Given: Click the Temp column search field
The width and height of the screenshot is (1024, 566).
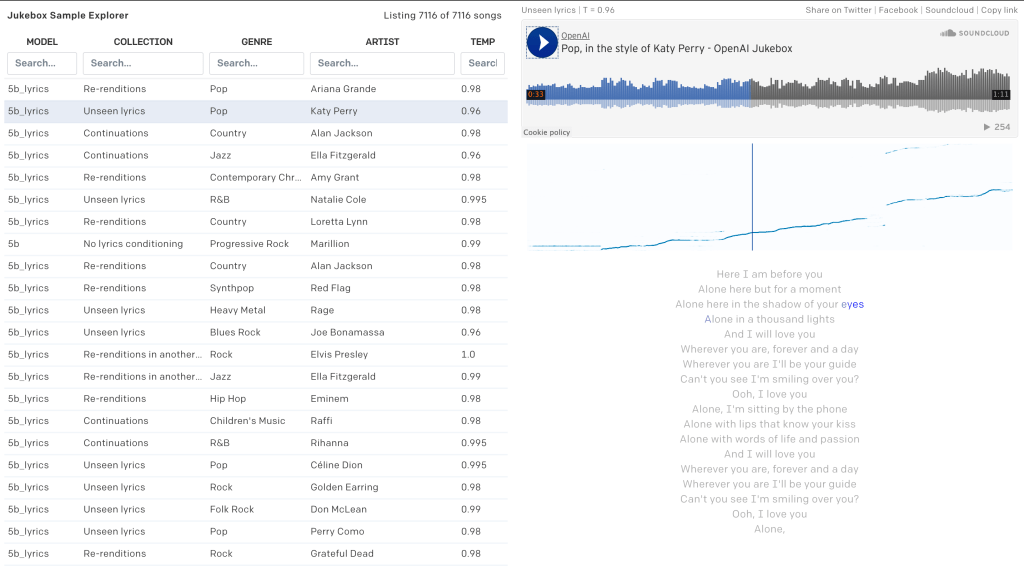Looking at the screenshot, I should pos(482,63).
